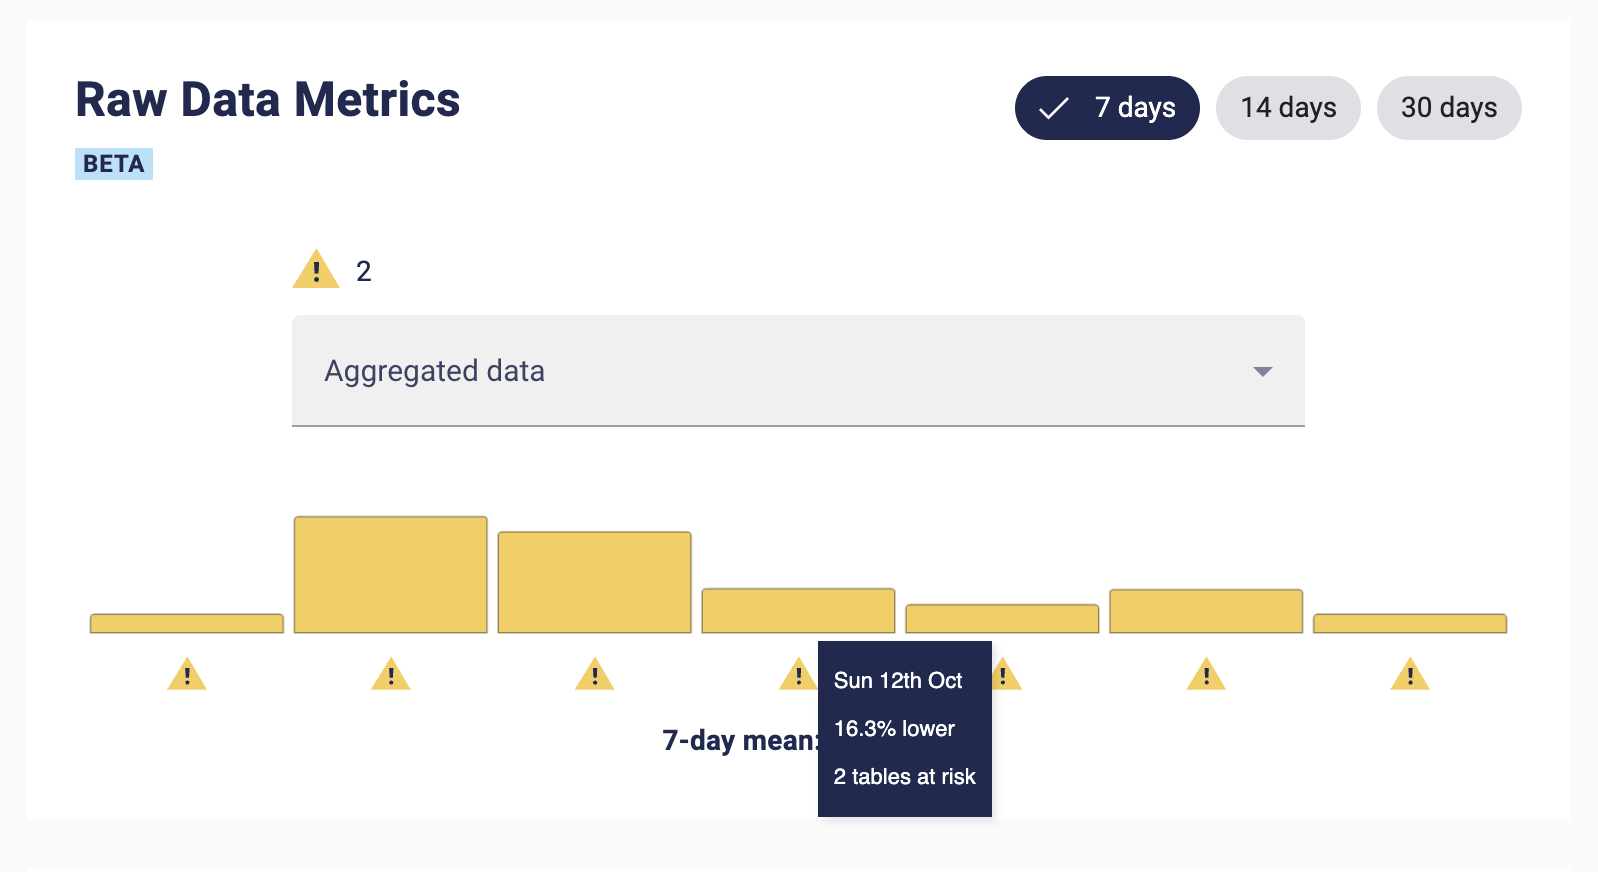Image resolution: width=1598 pixels, height=872 pixels.
Task: Click the last short bar in the chart
Action: tap(1410, 624)
